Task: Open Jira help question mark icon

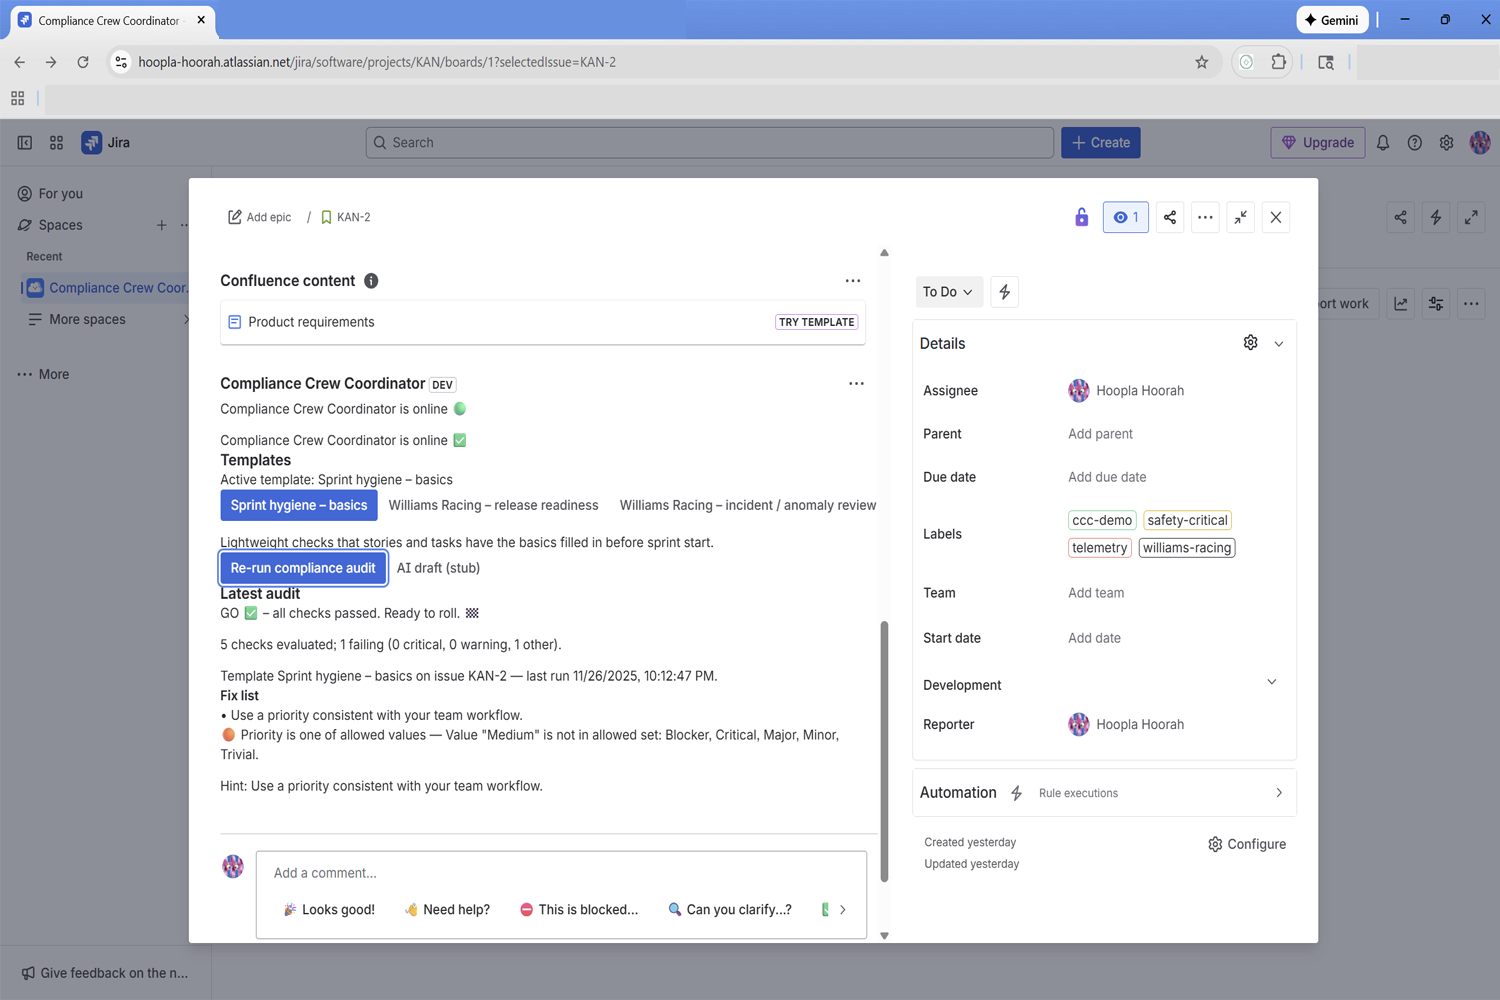Action: 1415,143
